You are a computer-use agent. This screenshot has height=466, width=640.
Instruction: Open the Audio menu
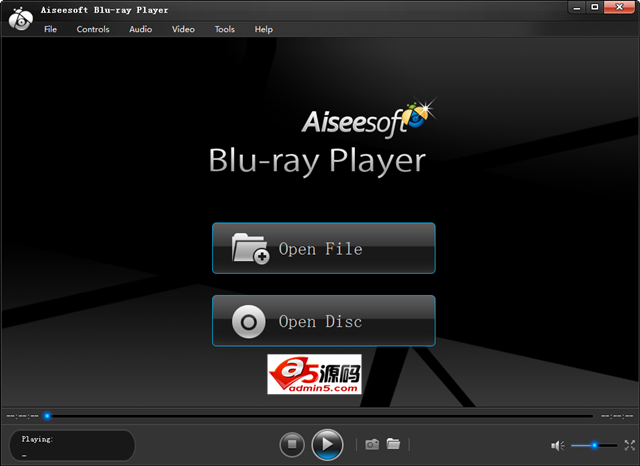[x=140, y=29]
